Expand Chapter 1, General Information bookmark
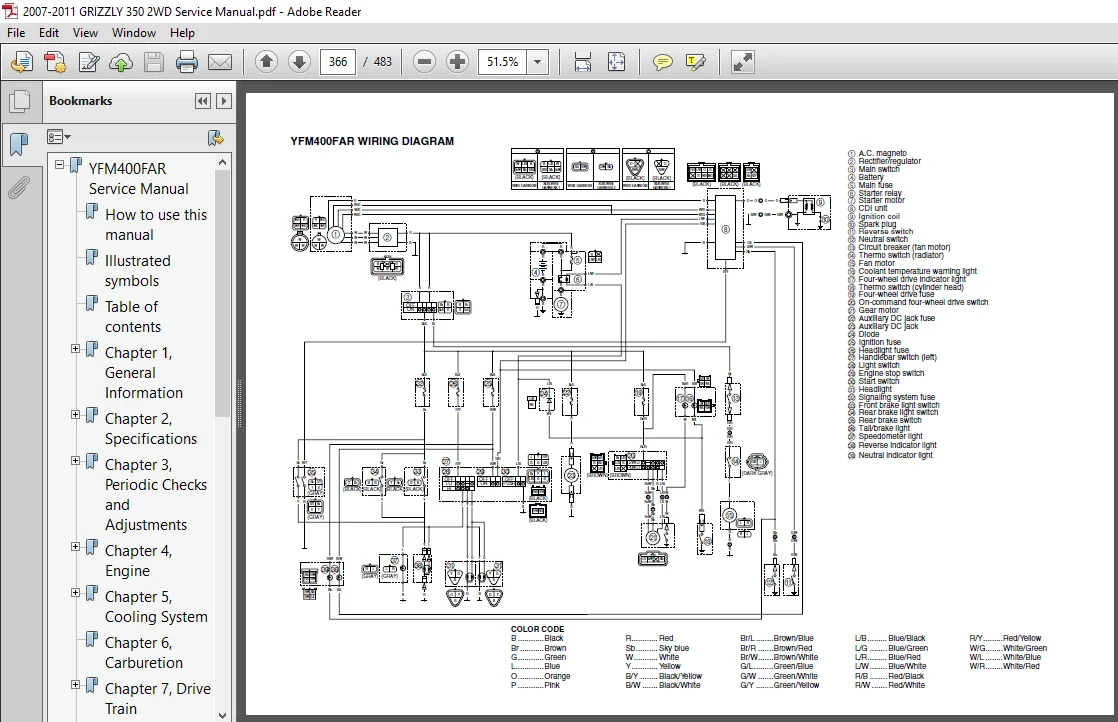The height and width of the screenshot is (722, 1118). pos(76,349)
